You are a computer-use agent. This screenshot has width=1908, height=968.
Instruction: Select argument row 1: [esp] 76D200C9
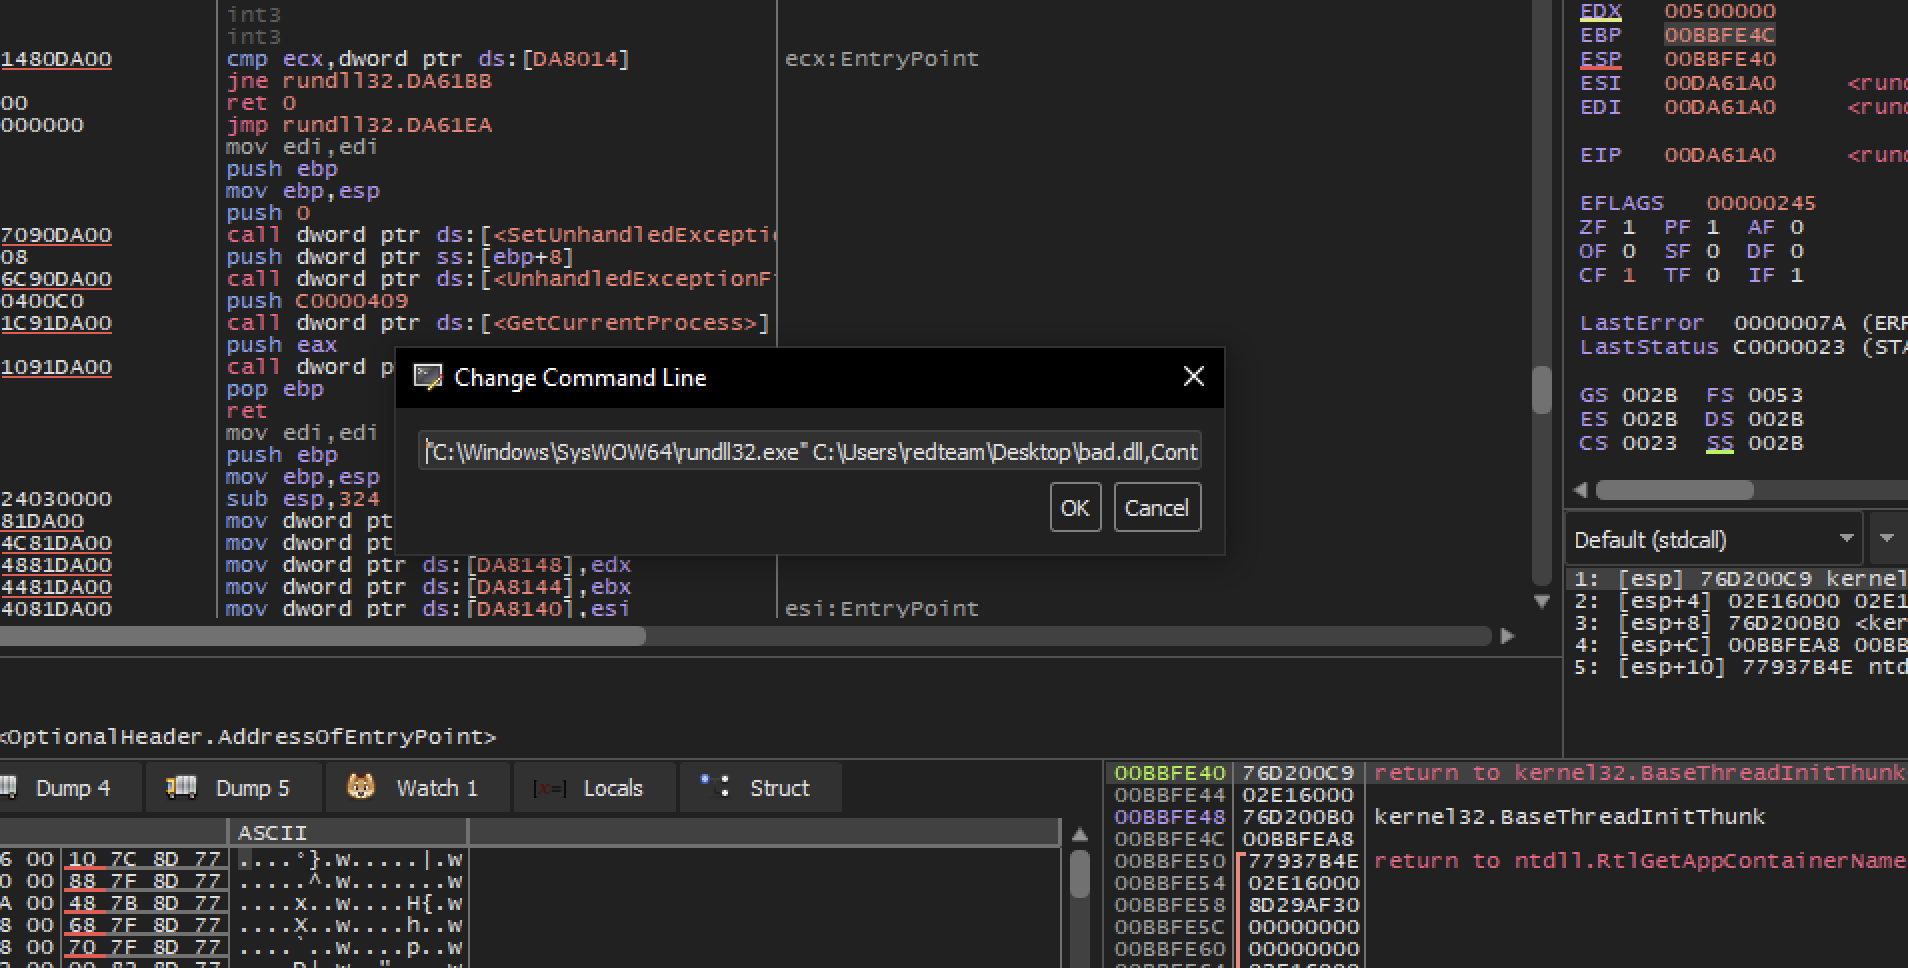(x=1740, y=579)
